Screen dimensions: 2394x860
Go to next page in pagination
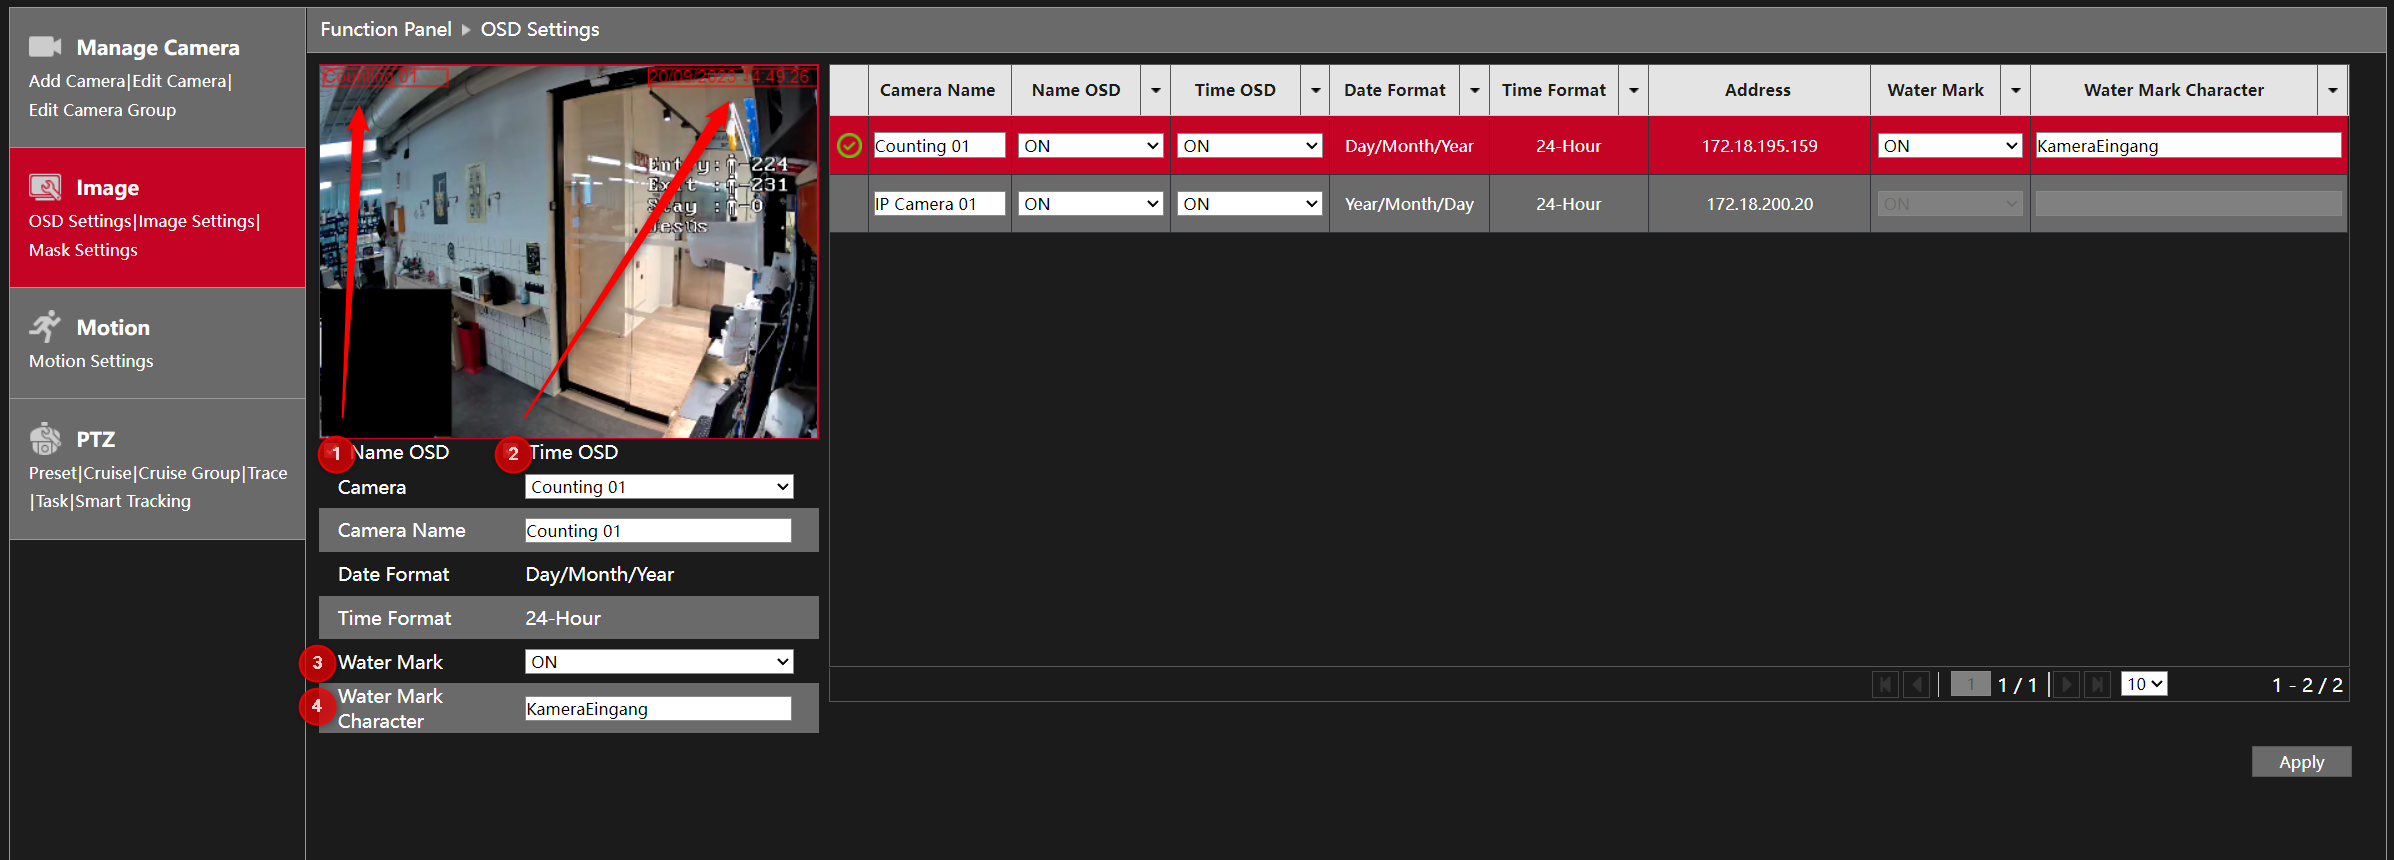coord(2066,684)
